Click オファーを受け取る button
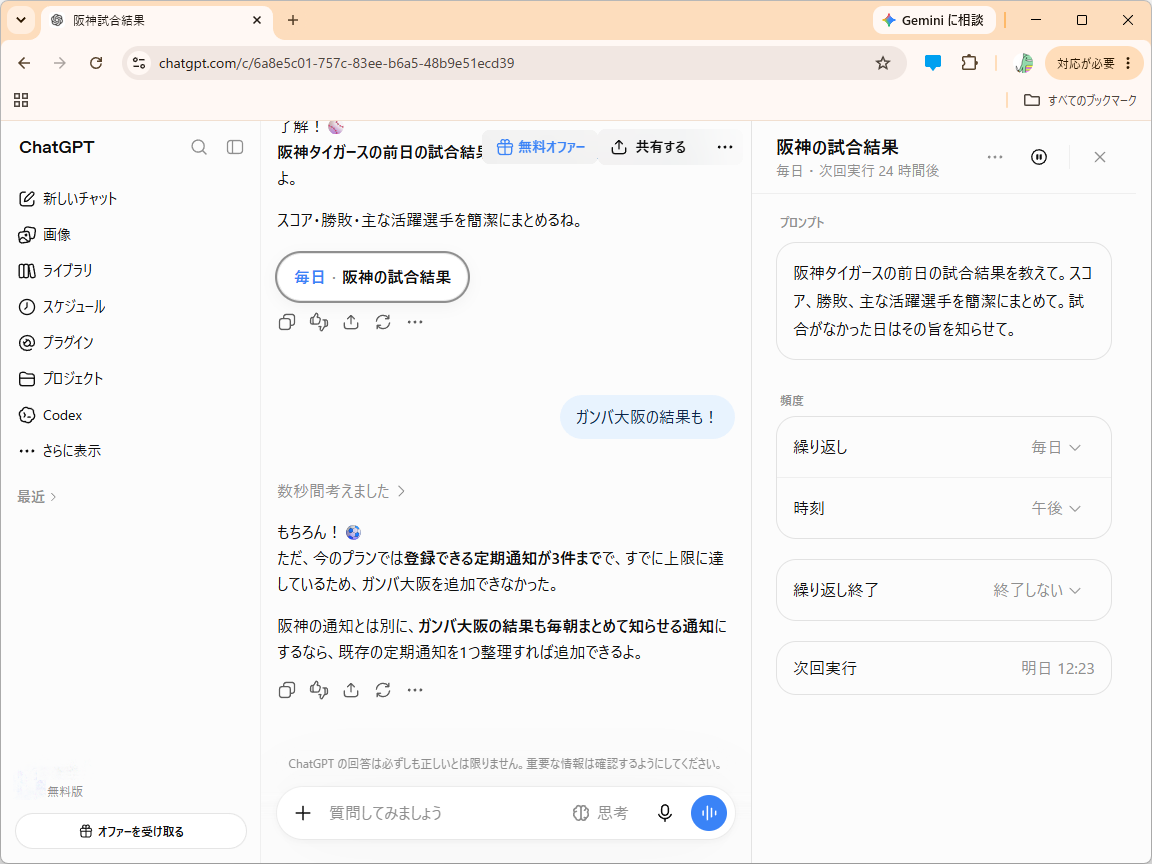This screenshot has height=864, width=1152. [x=131, y=832]
